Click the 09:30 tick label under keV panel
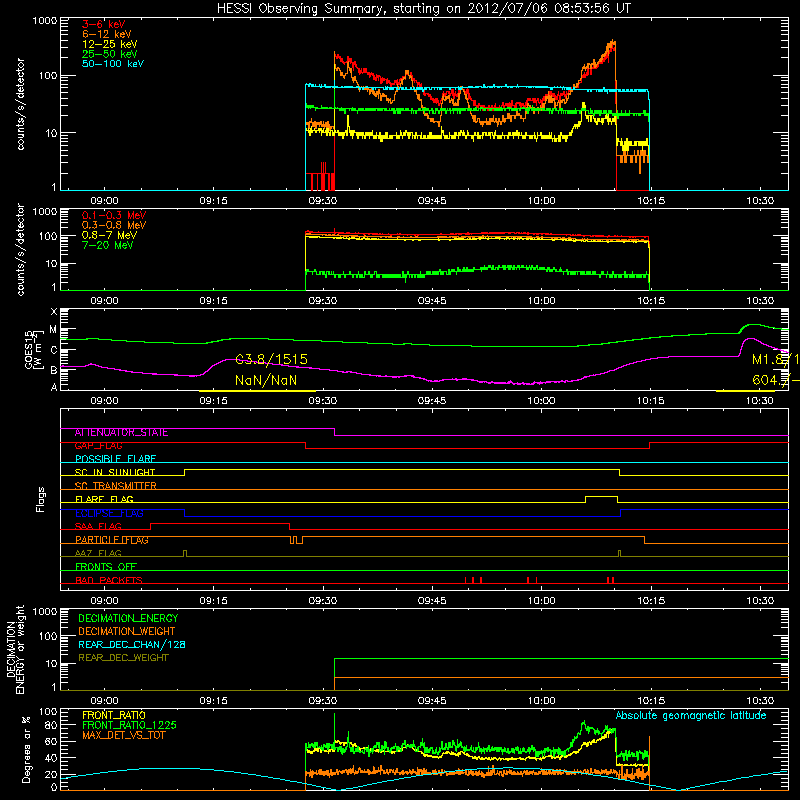Image resolution: width=800 pixels, height=800 pixels. click(322, 201)
